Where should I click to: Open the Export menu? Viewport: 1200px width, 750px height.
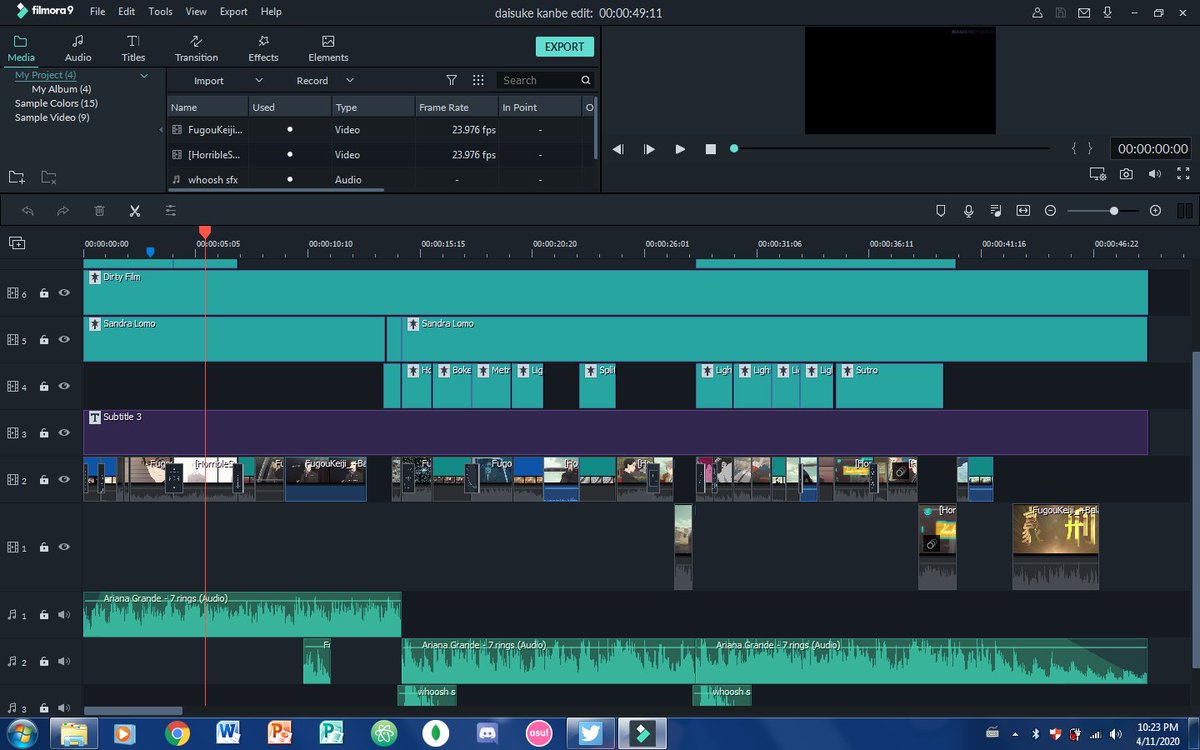click(x=233, y=12)
